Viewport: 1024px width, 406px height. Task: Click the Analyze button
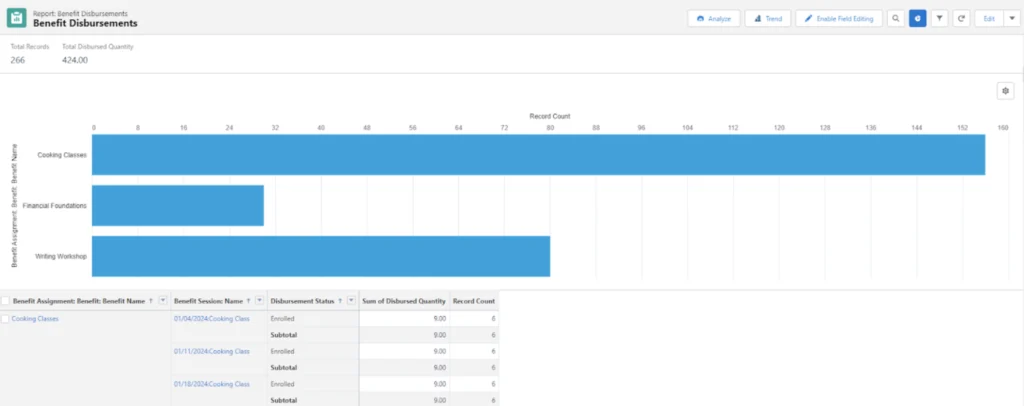tap(713, 18)
